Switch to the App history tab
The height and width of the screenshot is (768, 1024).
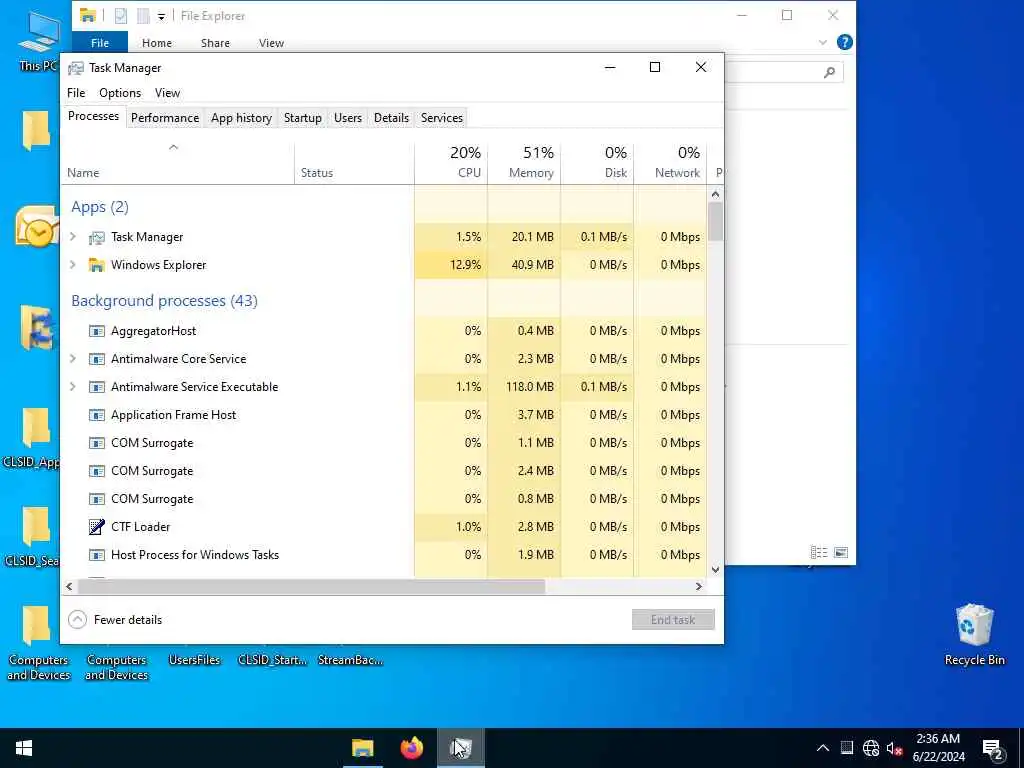pyautogui.click(x=241, y=118)
